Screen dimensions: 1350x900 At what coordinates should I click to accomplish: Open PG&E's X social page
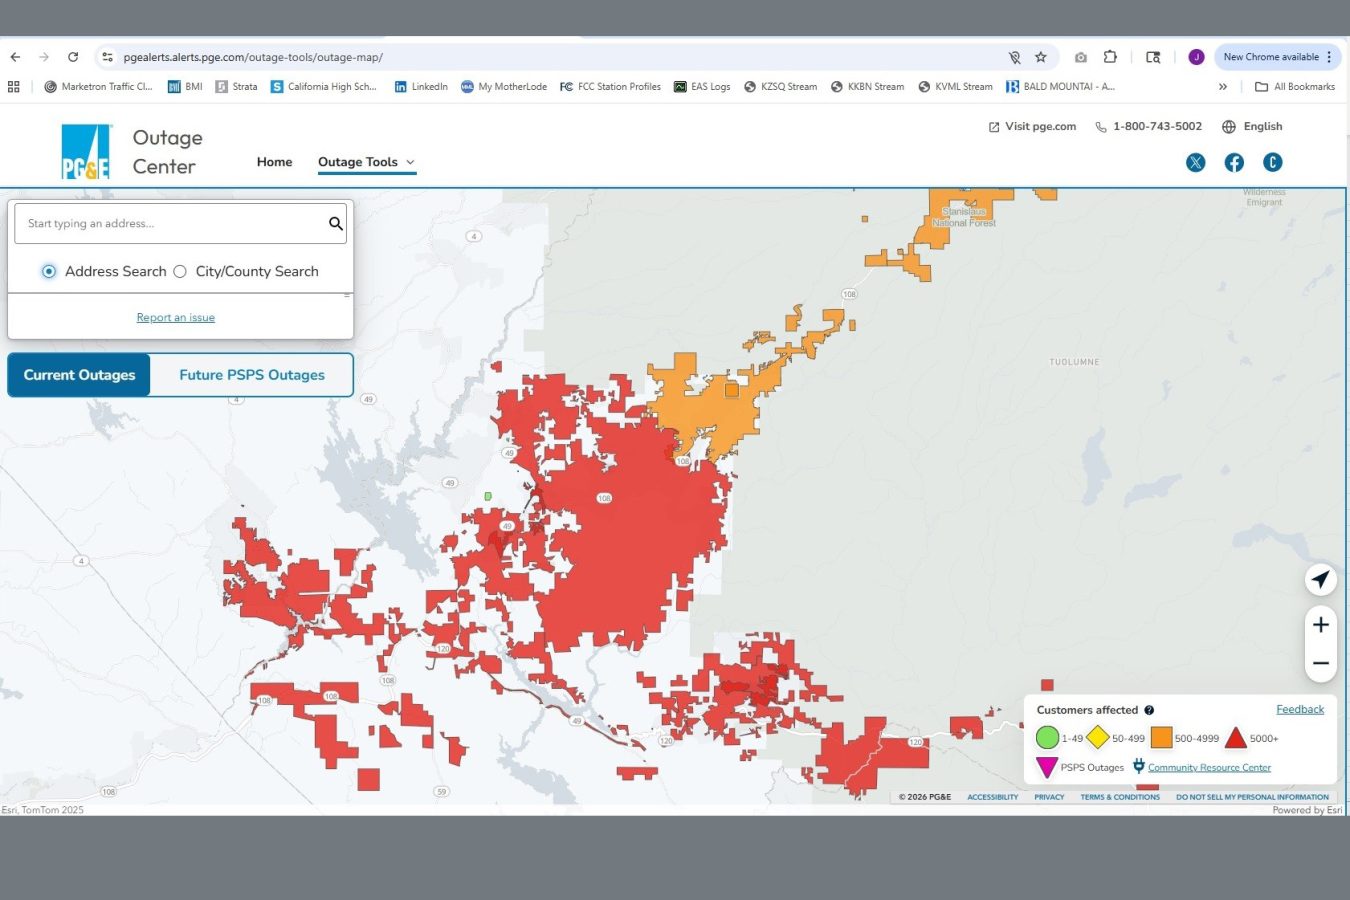[1195, 163]
